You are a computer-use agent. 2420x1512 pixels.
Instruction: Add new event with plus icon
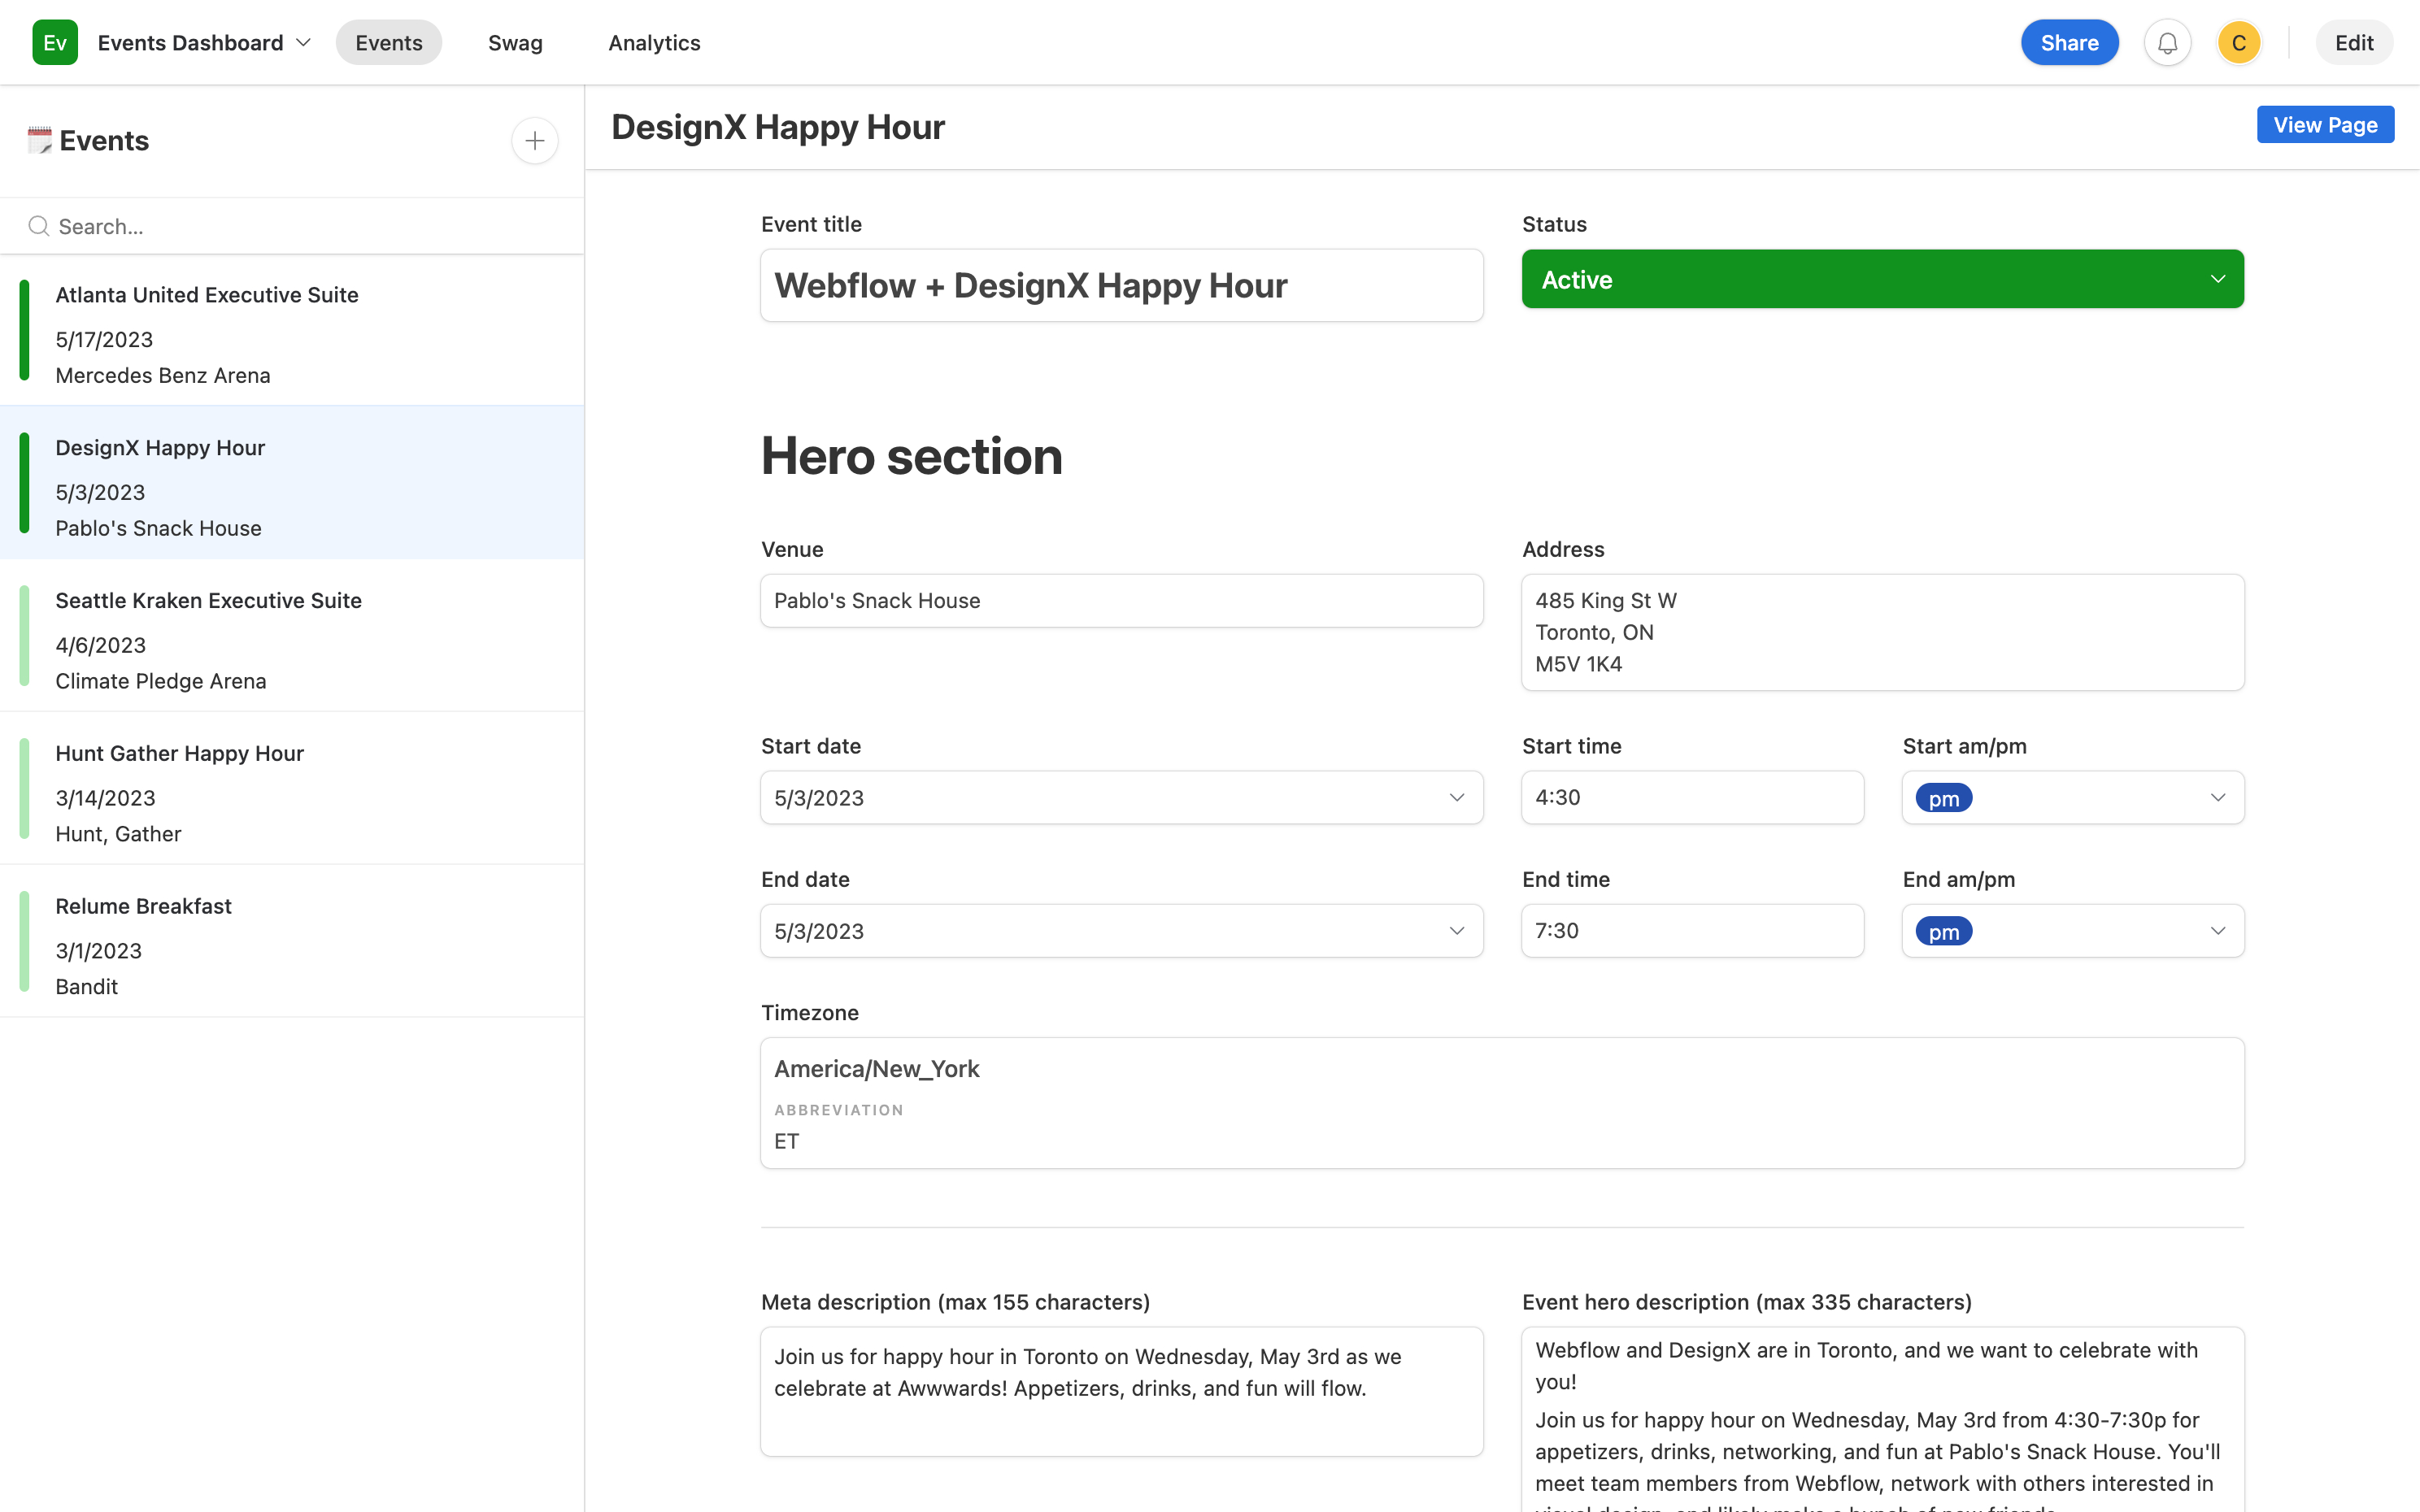pyautogui.click(x=535, y=141)
